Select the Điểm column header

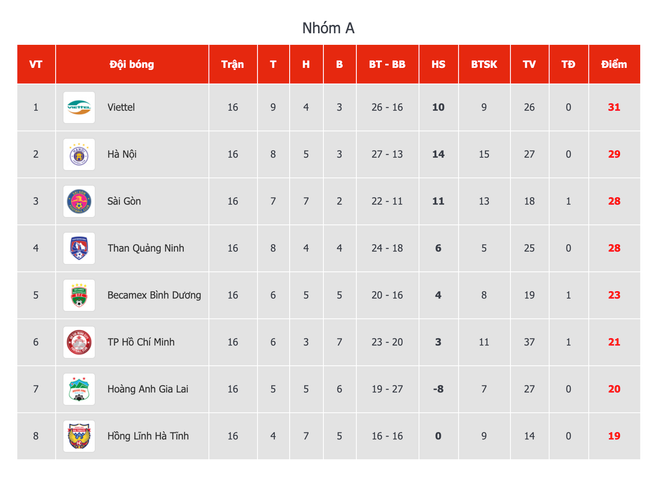pyautogui.click(x=614, y=64)
